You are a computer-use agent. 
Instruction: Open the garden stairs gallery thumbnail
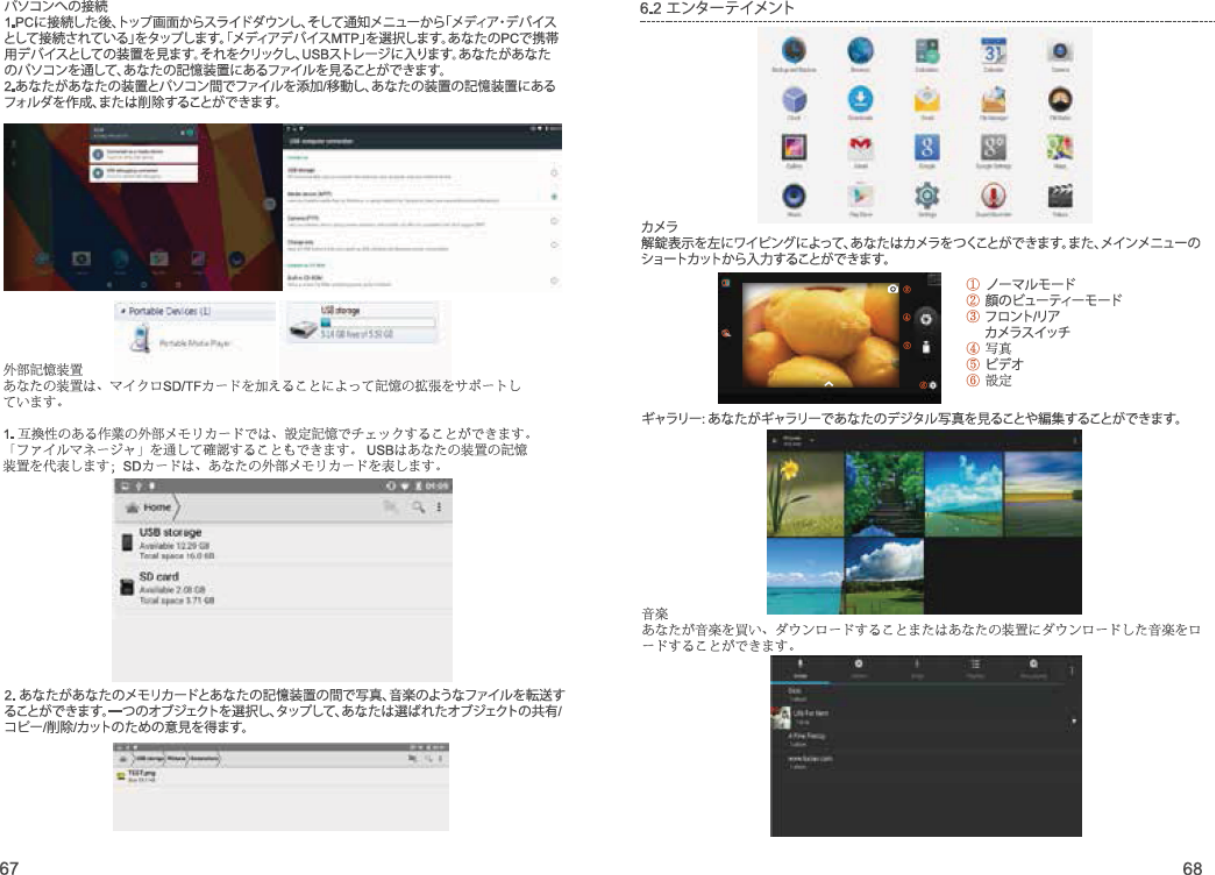point(883,494)
